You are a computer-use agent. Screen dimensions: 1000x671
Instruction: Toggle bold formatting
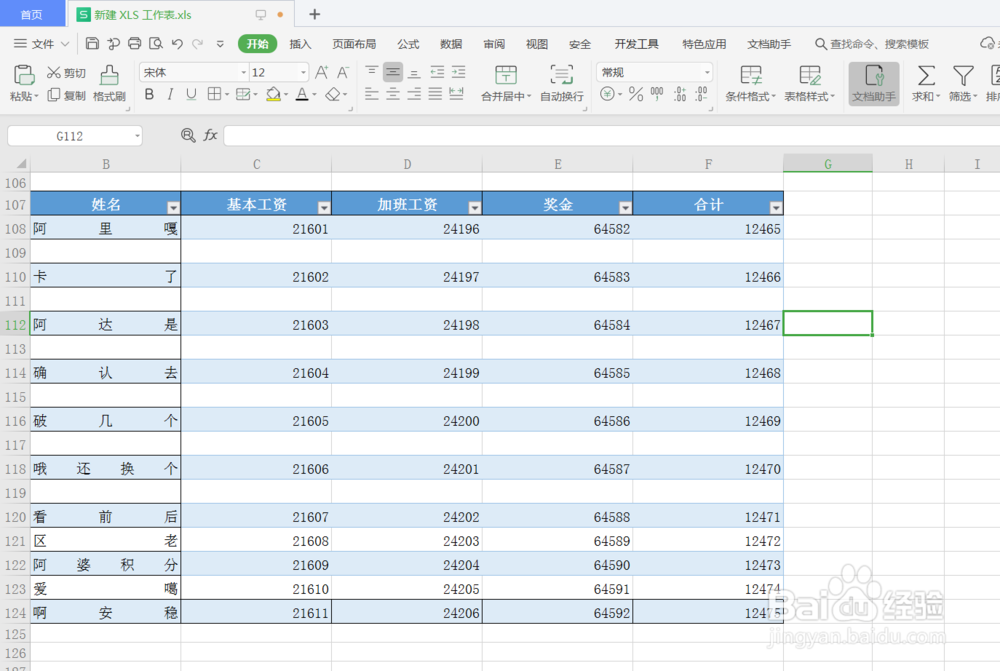point(149,94)
